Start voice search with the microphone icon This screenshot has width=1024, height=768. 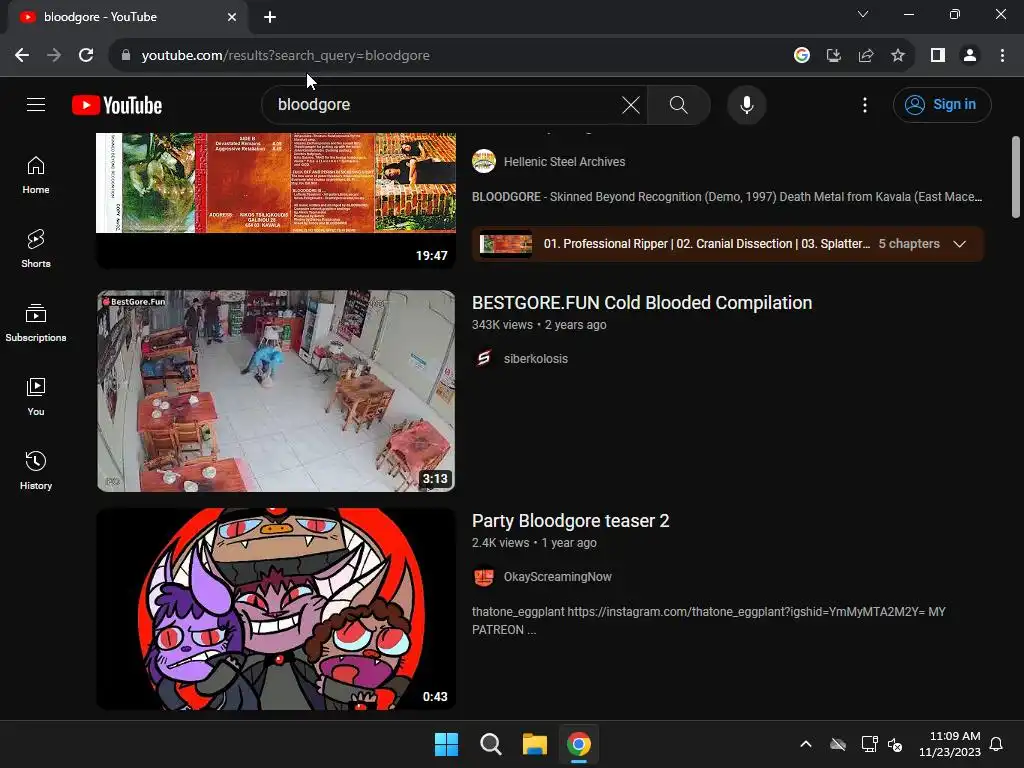746,104
